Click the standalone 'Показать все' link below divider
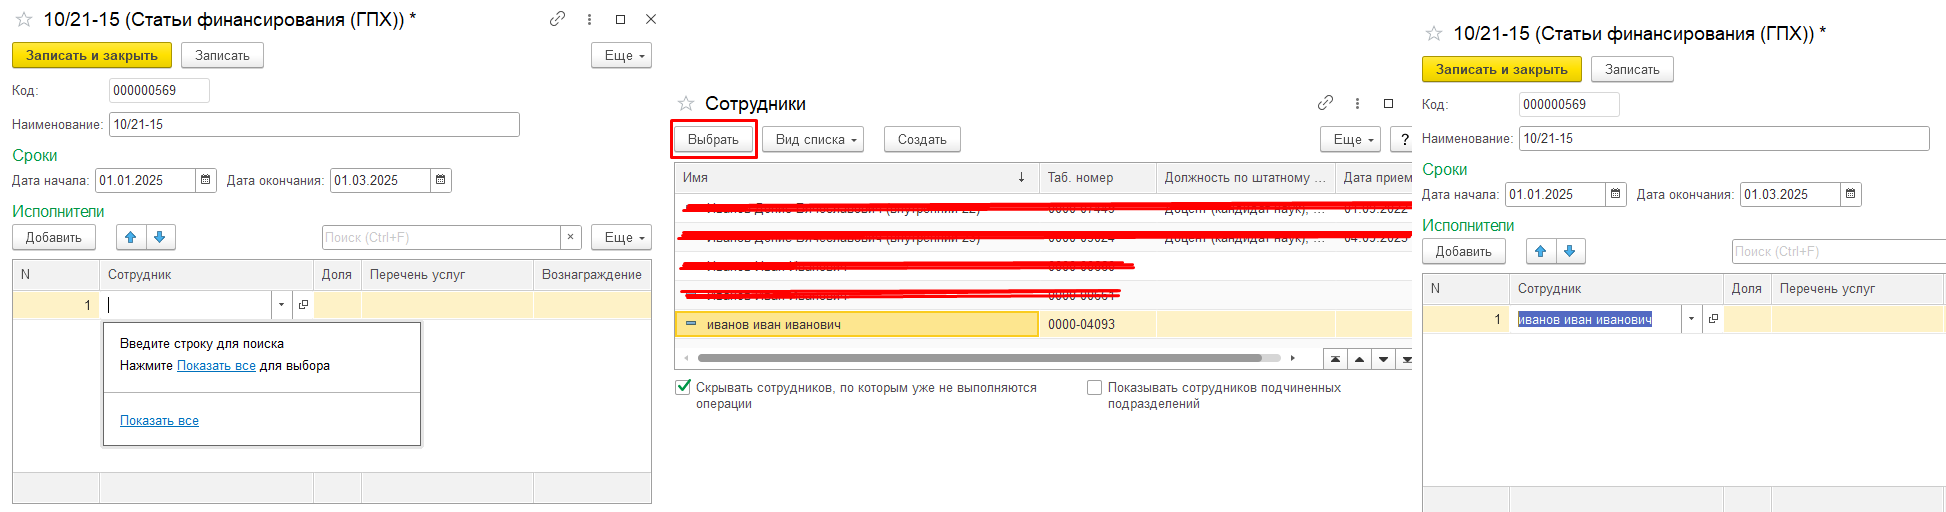Image resolution: width=1946 pixels, height=512 pixels. click(159, 421)
